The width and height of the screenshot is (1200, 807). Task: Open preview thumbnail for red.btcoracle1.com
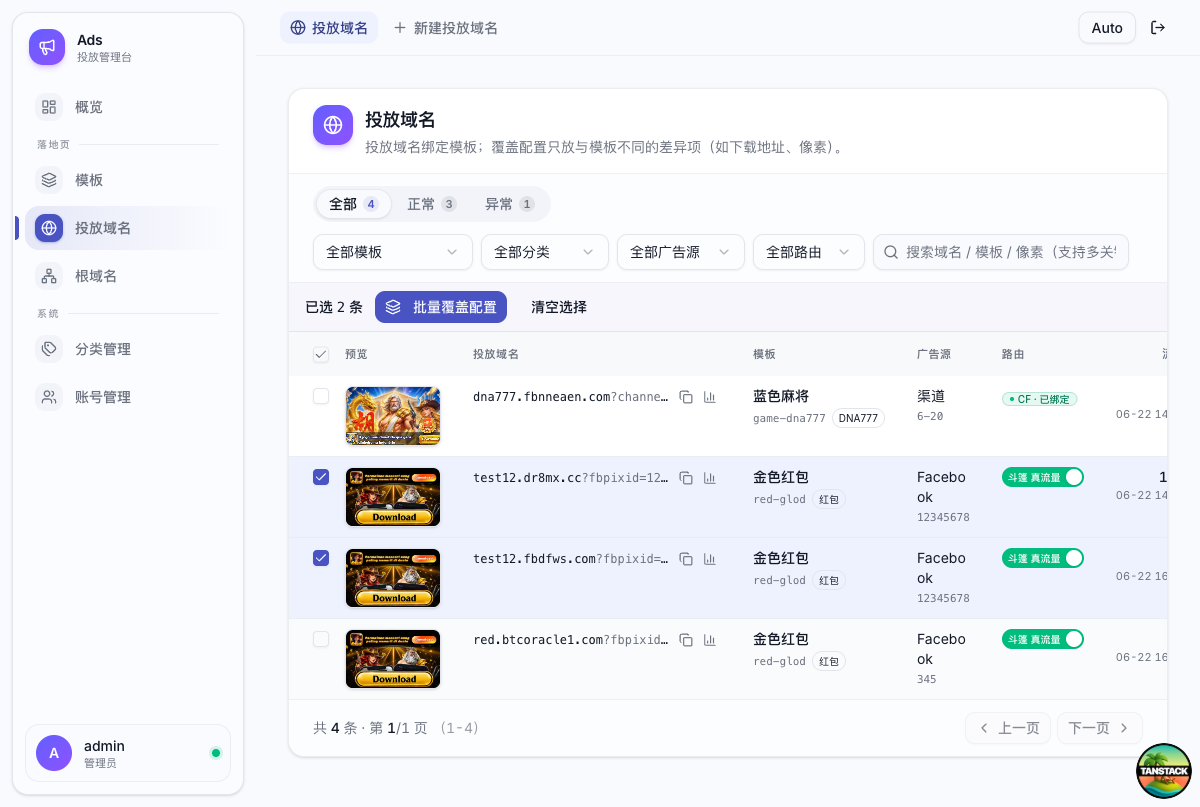click(x=393, y=659)
